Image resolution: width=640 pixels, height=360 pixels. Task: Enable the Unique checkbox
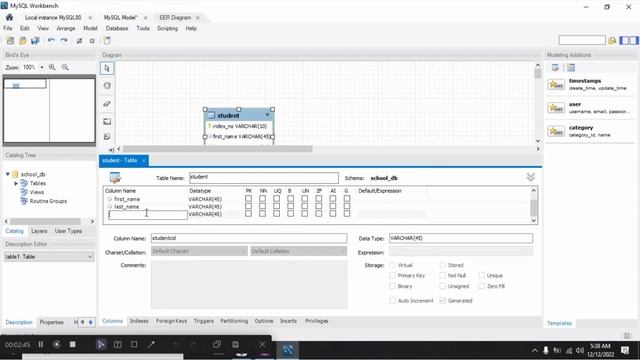click(x=482, y=276)
